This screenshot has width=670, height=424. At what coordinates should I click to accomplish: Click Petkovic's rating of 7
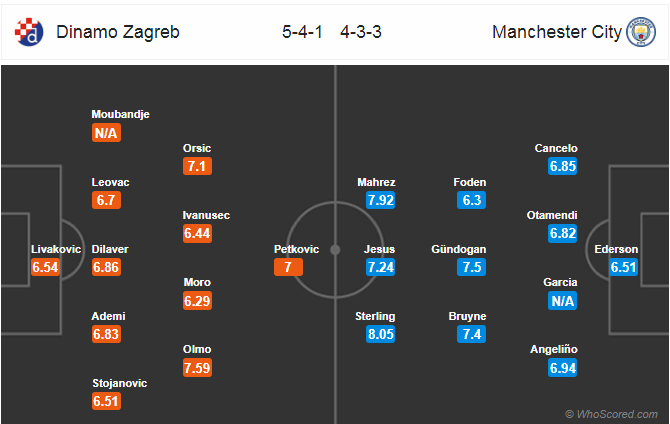point(288,267)
